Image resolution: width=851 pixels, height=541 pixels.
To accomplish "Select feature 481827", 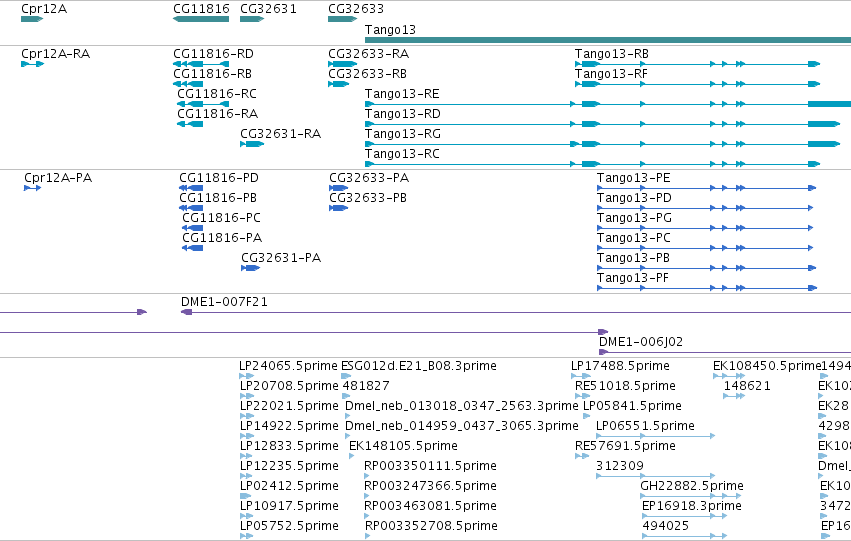I will [x=366, y=386].
